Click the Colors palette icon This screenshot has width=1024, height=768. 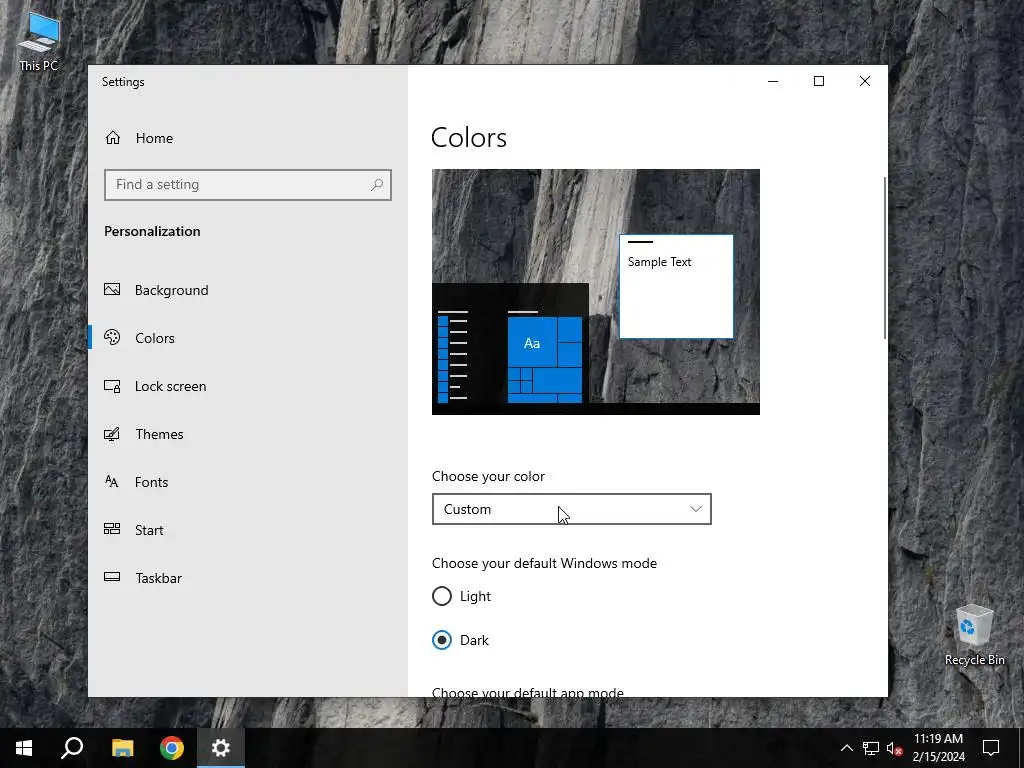point(112,338)
